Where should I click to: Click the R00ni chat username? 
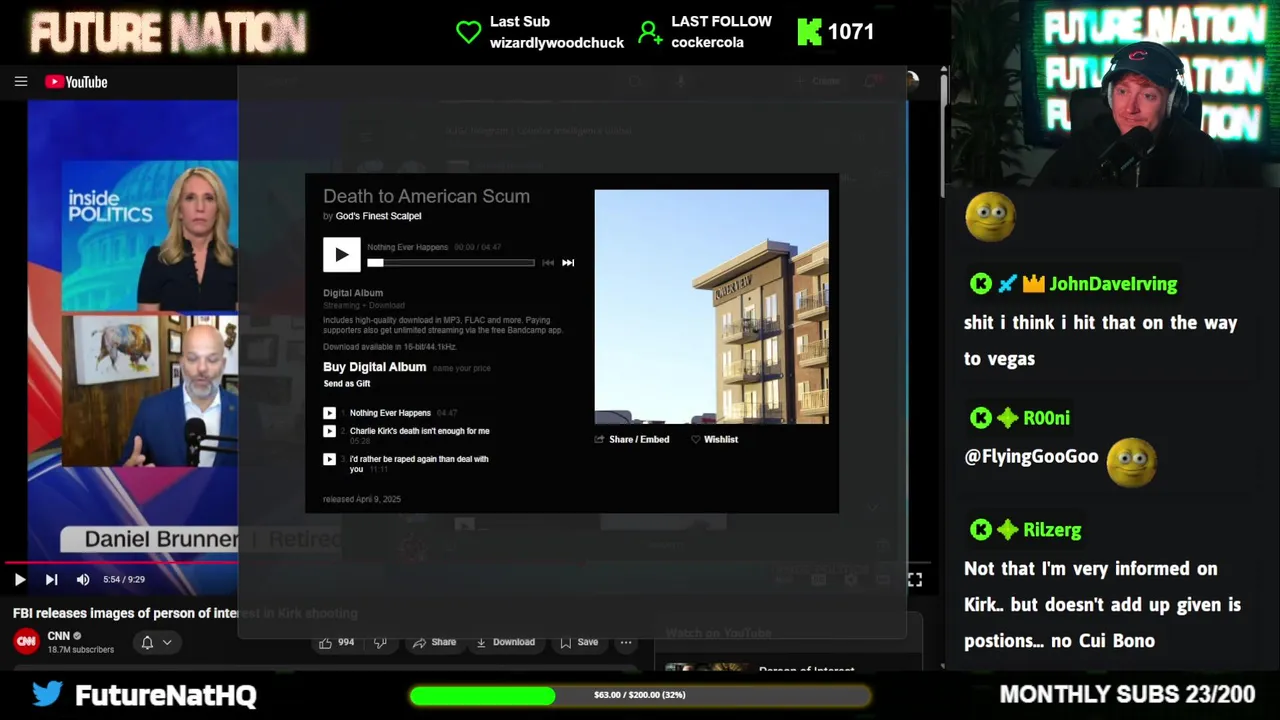tap(1046, 418)
